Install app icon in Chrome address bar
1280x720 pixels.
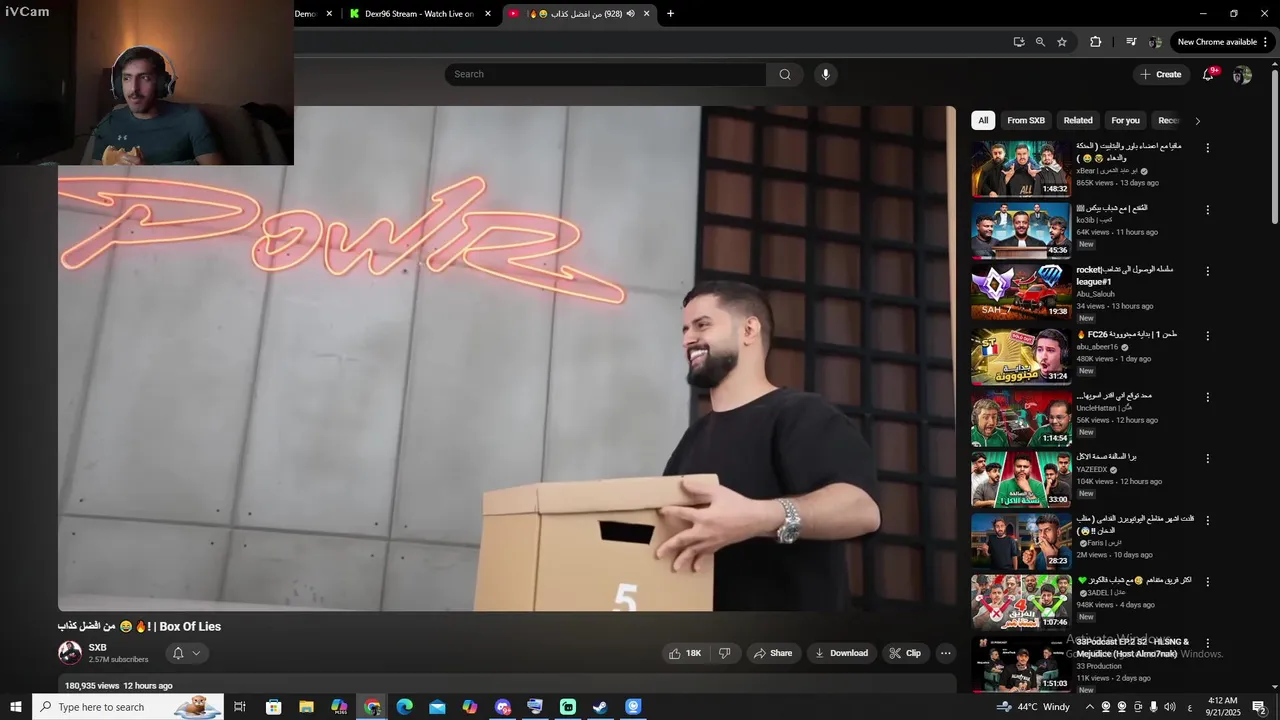pos(1019,42)
